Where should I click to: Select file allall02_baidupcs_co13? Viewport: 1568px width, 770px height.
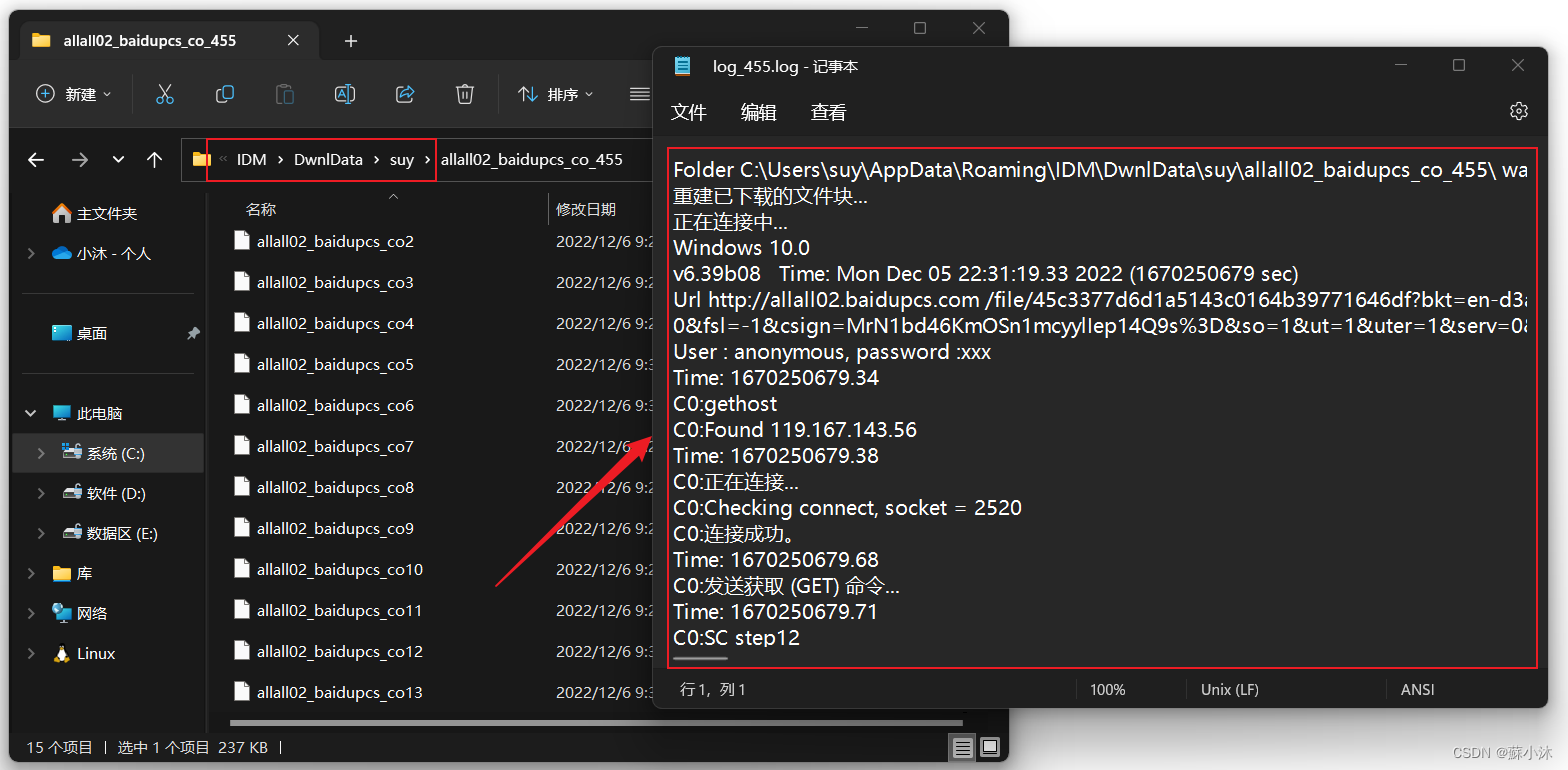point(340,692)
